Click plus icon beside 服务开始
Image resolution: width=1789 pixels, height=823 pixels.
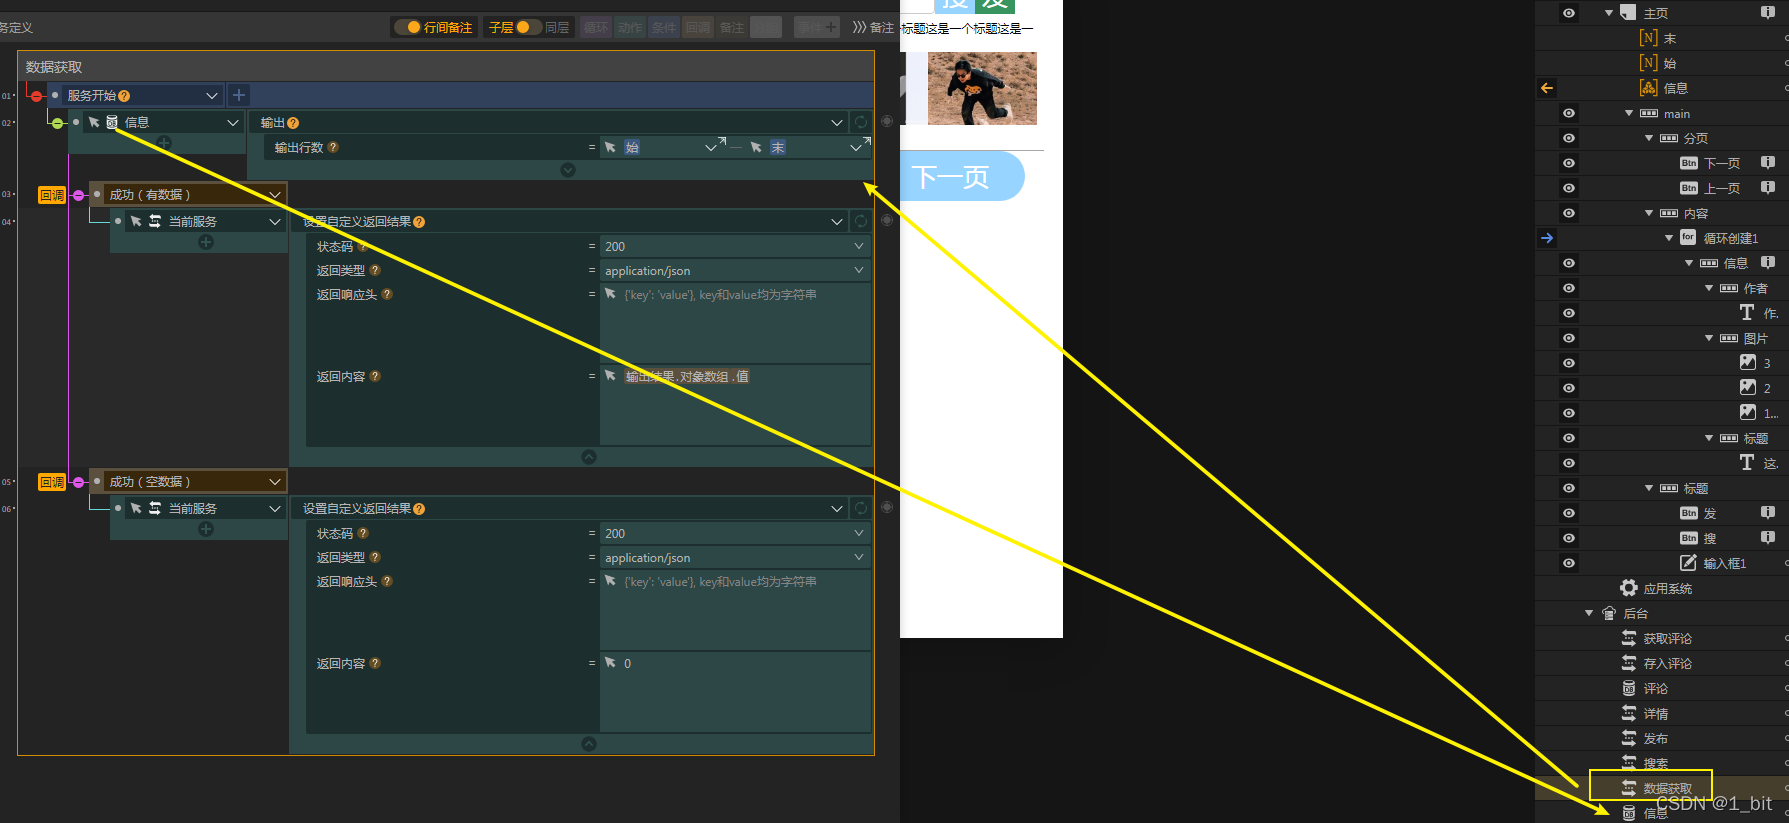click(239, 95)
